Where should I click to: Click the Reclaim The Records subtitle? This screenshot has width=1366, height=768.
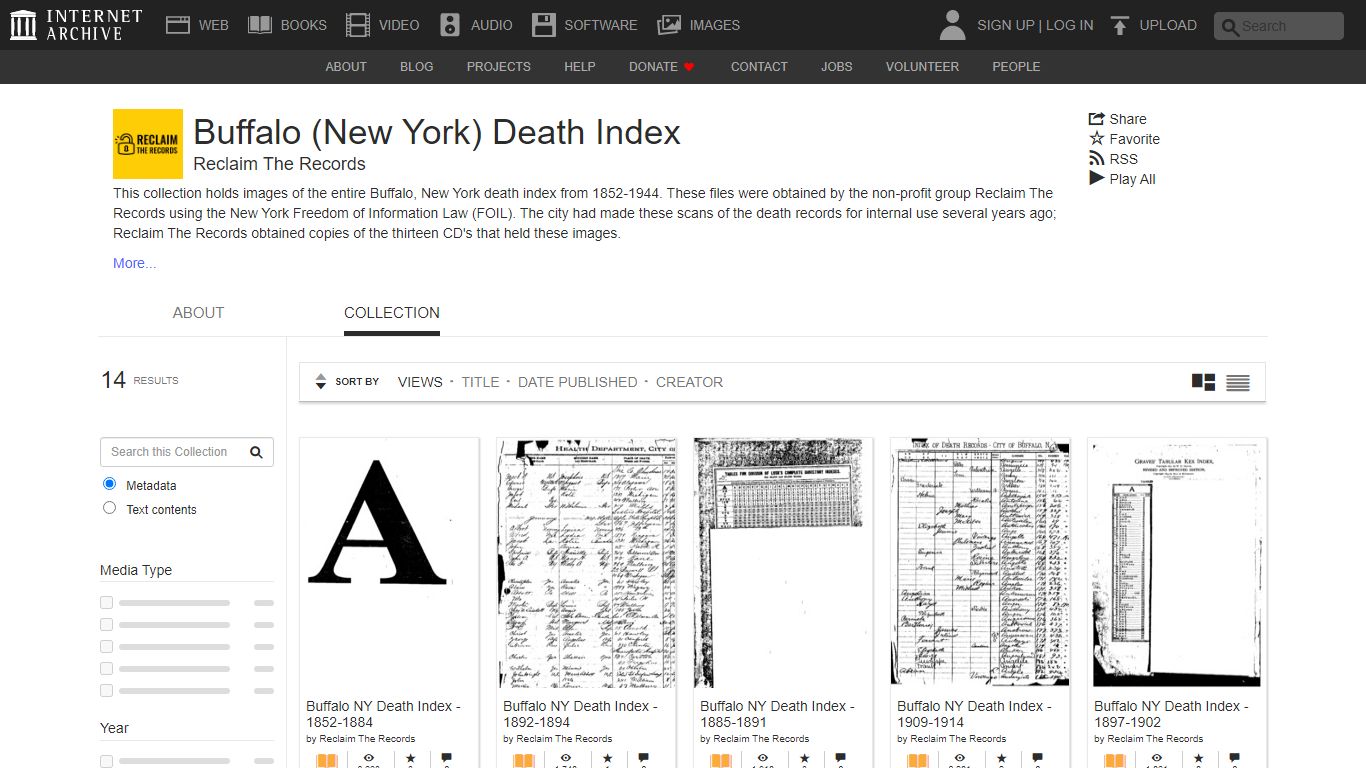tap(279, 164)
